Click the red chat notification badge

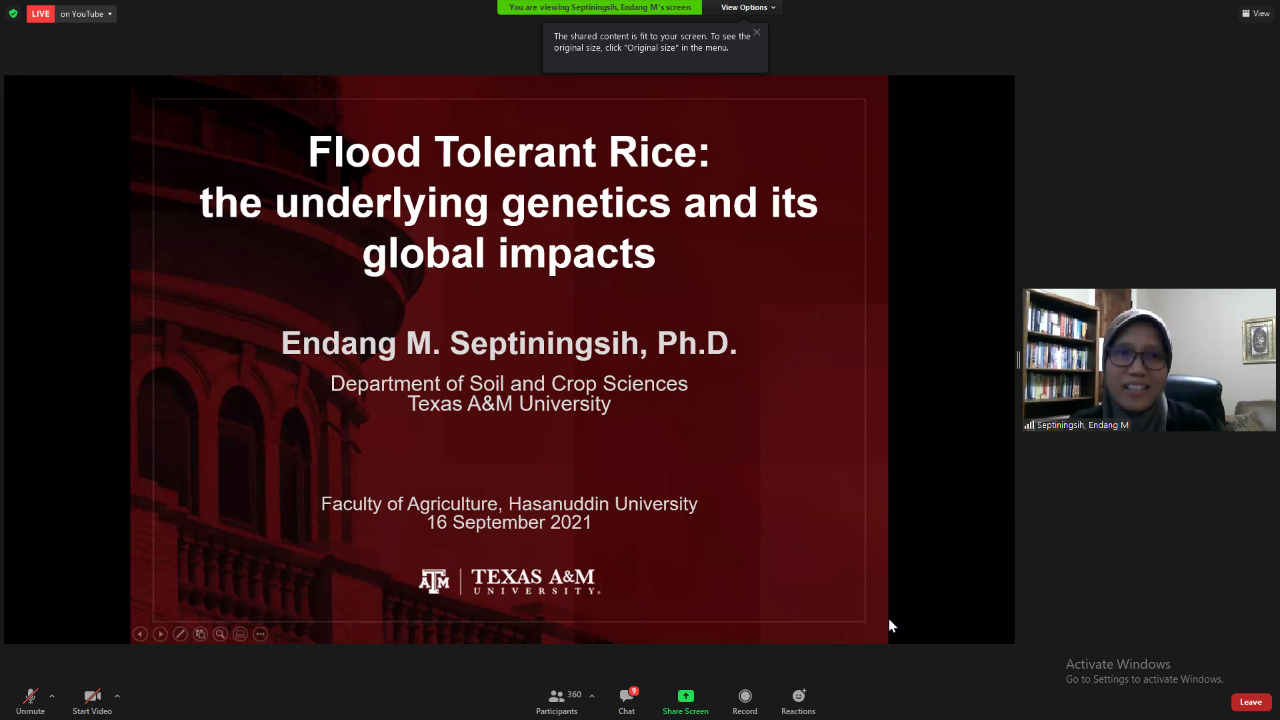pyautogui.click(x=633, y=691)
